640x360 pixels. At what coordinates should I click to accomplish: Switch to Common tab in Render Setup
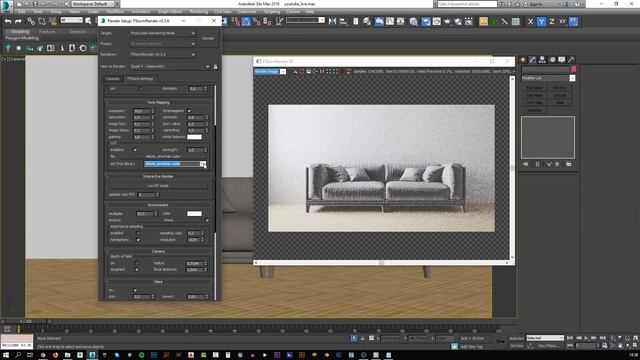113,78
